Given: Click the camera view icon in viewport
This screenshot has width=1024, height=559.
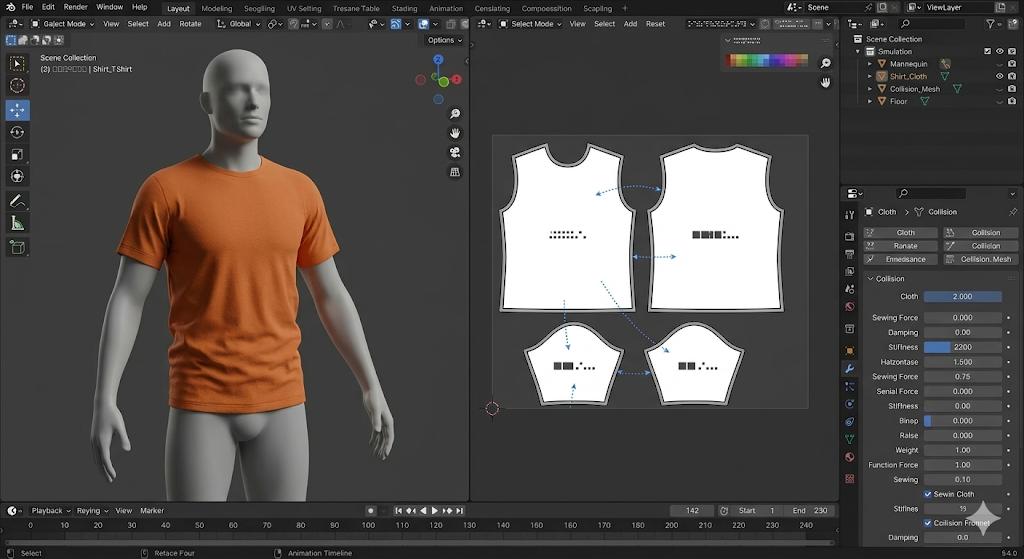Looking at the screenshot, I should 455,152.
